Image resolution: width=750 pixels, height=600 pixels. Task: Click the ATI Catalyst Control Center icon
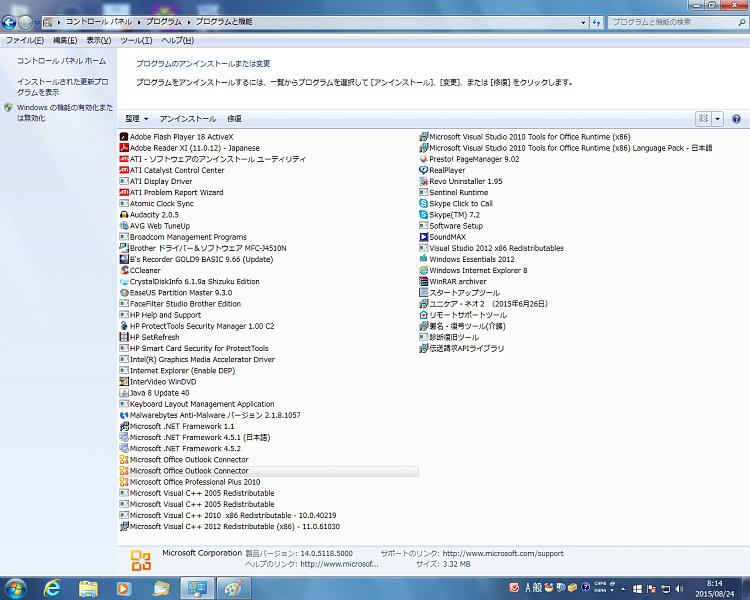[x=124, y=170]
